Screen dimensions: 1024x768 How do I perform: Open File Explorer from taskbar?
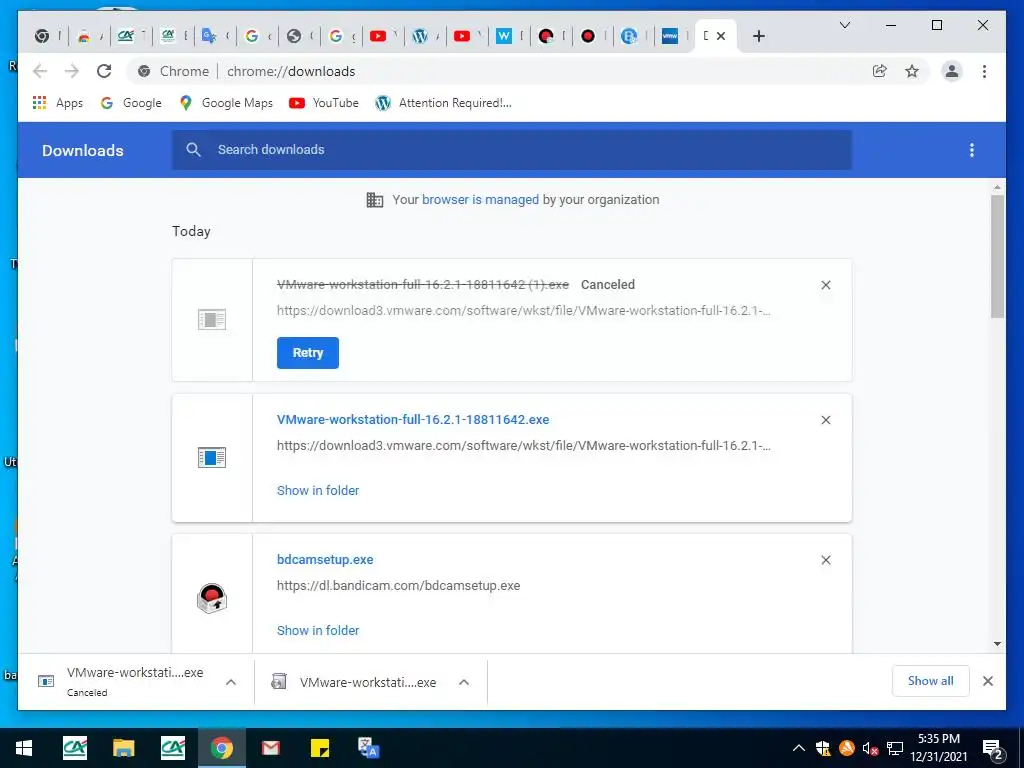point(123,748)
